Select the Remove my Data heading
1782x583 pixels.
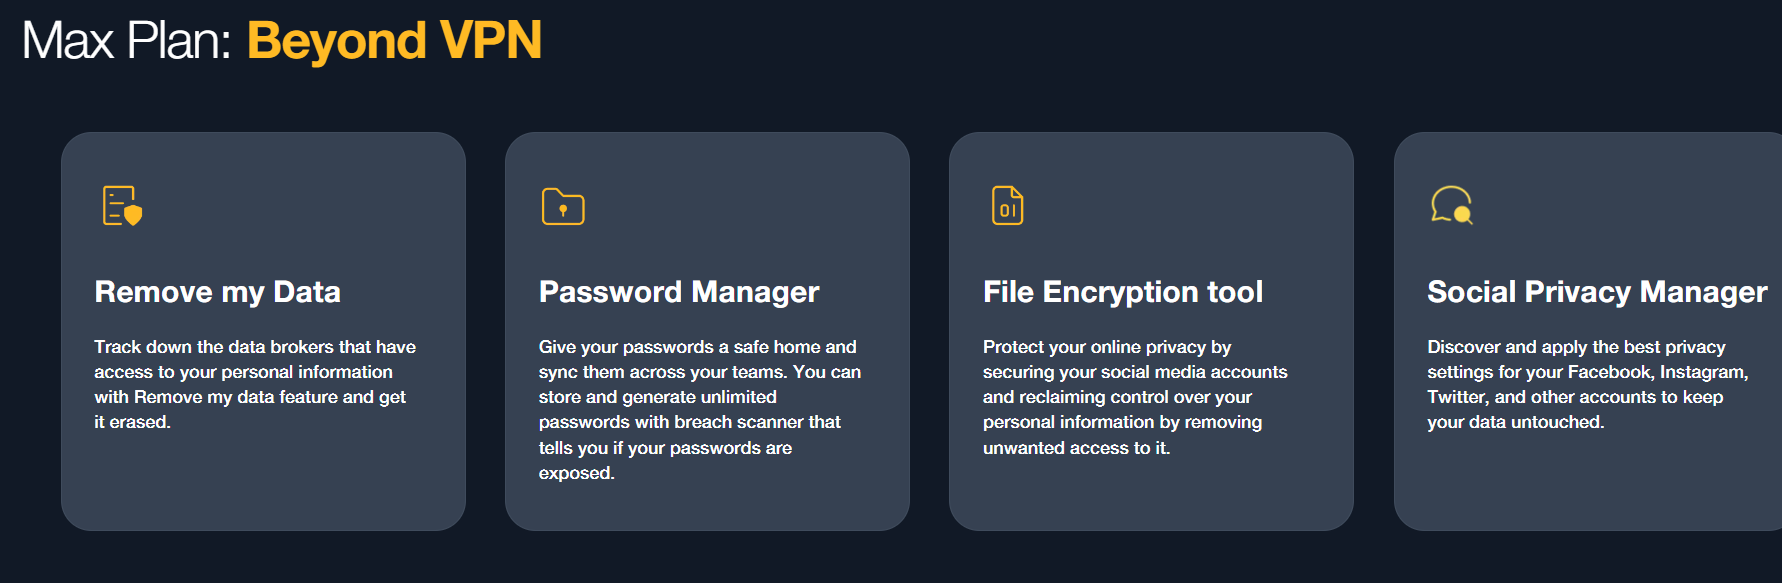[217, 291]
